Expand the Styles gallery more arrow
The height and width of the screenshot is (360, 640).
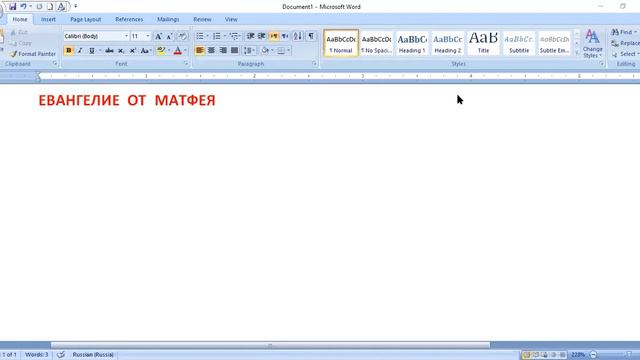pos(577,53)
